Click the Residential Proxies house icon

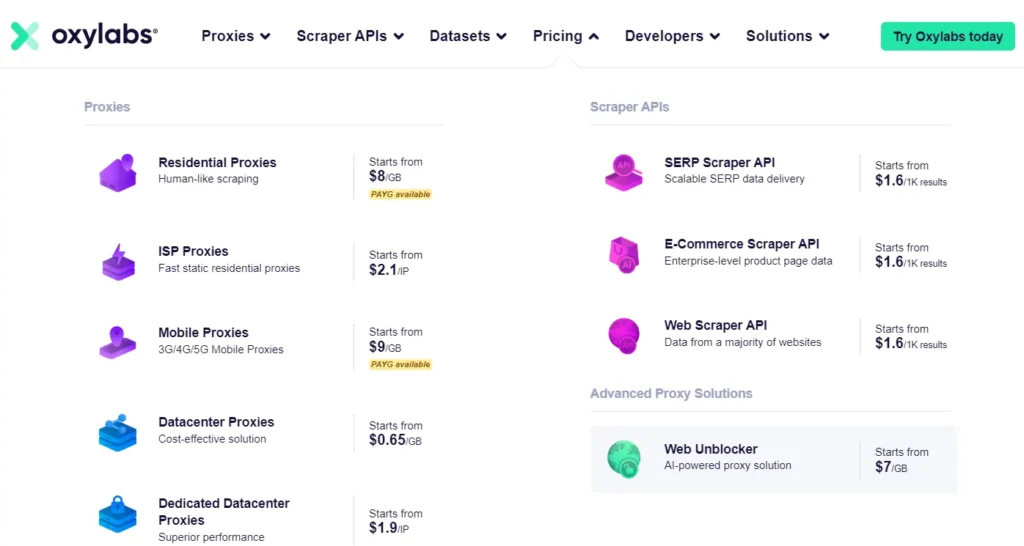[118, 173]
